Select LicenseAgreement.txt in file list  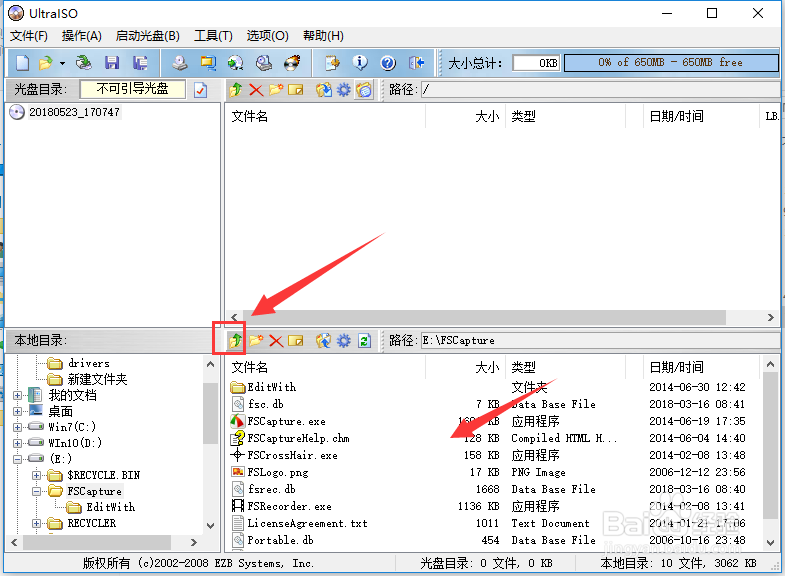[307, 523]
